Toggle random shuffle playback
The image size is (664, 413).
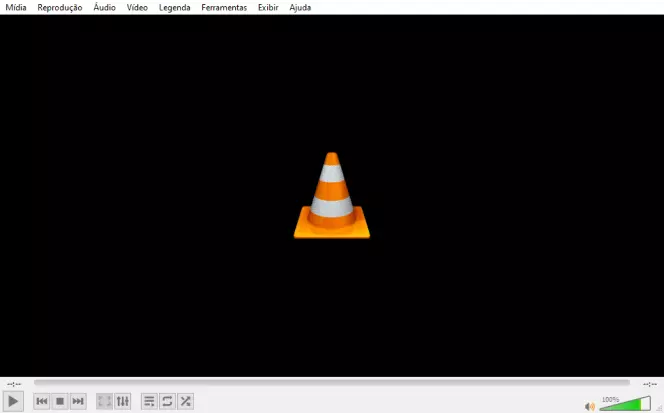point(185,401)
